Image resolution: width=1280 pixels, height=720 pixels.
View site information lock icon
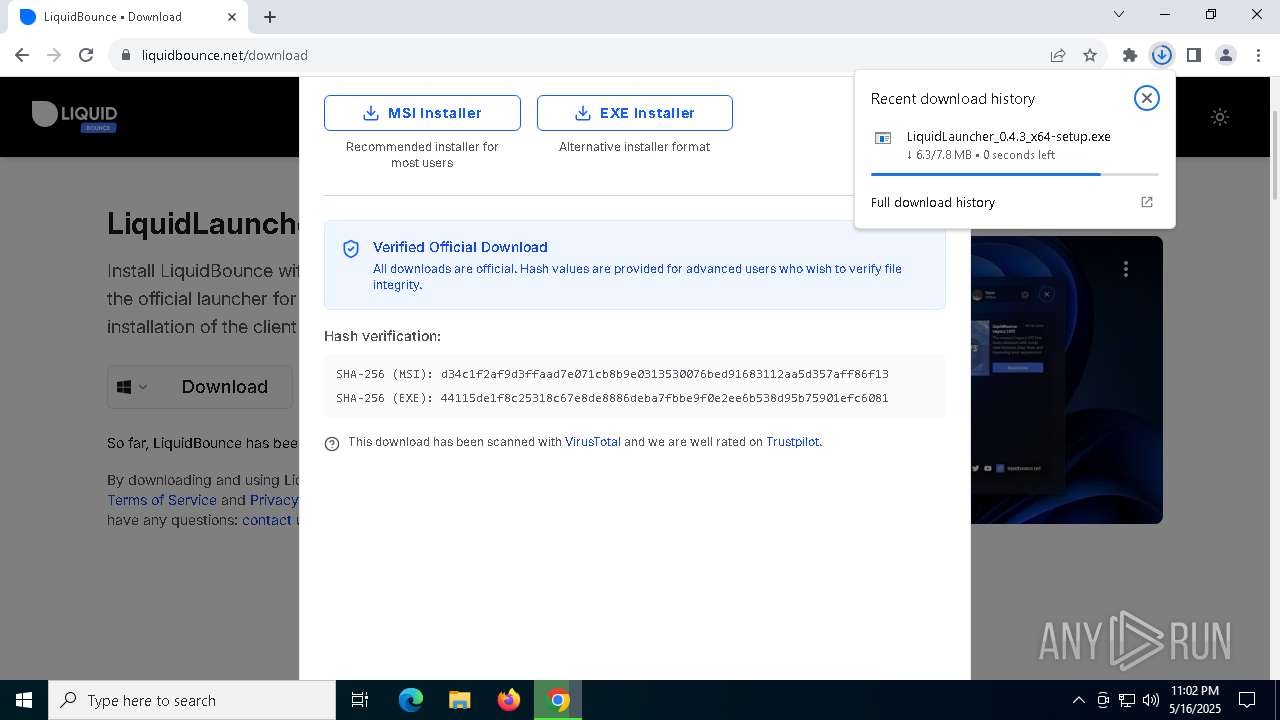click(126, 55)
